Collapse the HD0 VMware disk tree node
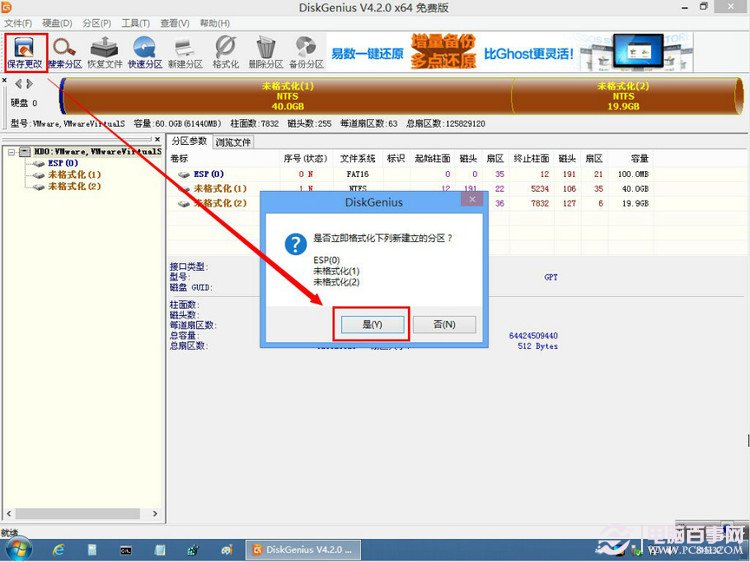This screenshot has height=562, width=750. click(x=11, y=152)
